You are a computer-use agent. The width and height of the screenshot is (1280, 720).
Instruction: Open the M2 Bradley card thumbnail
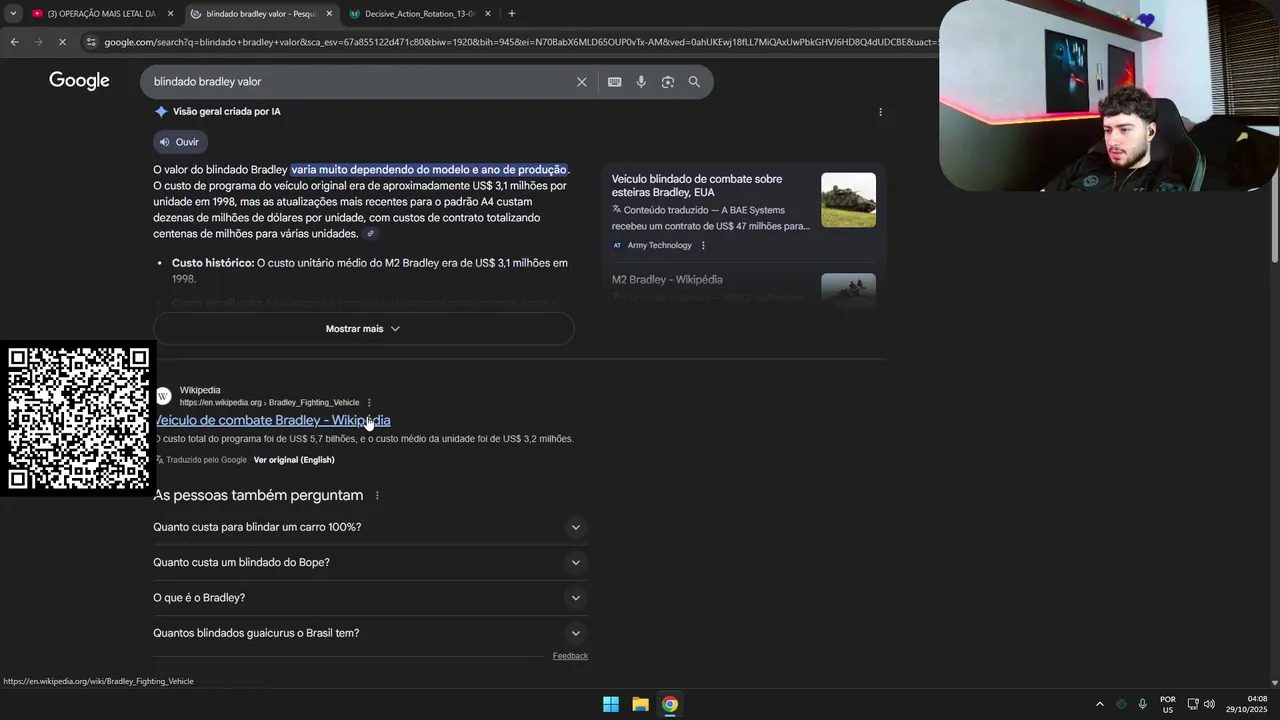click(848, 288)
